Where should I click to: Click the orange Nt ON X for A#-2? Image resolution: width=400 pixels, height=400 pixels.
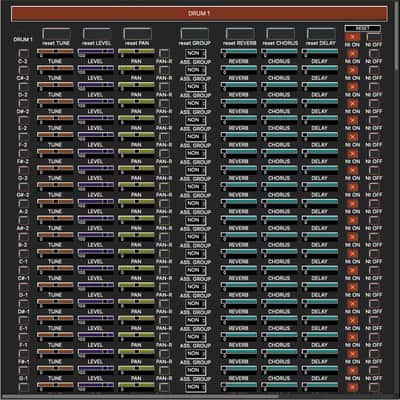[x=352, y=220]
